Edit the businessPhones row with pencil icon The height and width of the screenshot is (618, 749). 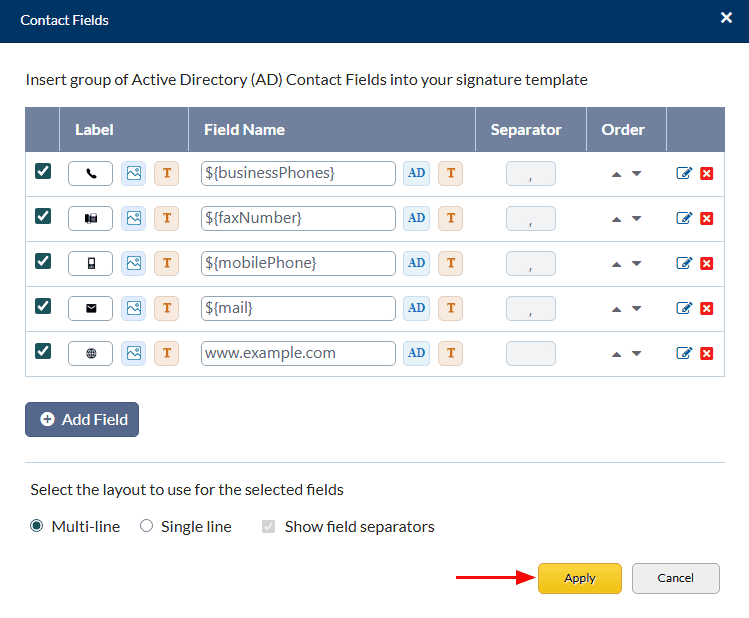click(x=684, y=173)
